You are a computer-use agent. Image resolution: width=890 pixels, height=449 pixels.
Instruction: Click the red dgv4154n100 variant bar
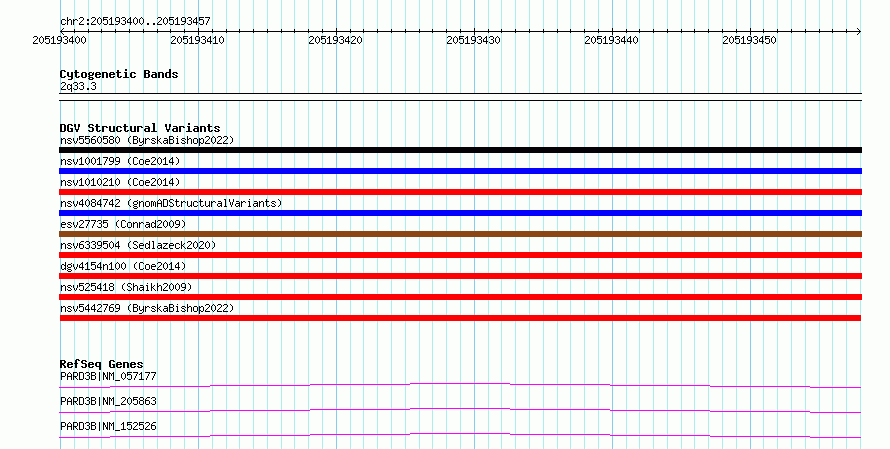coord(460,276)
